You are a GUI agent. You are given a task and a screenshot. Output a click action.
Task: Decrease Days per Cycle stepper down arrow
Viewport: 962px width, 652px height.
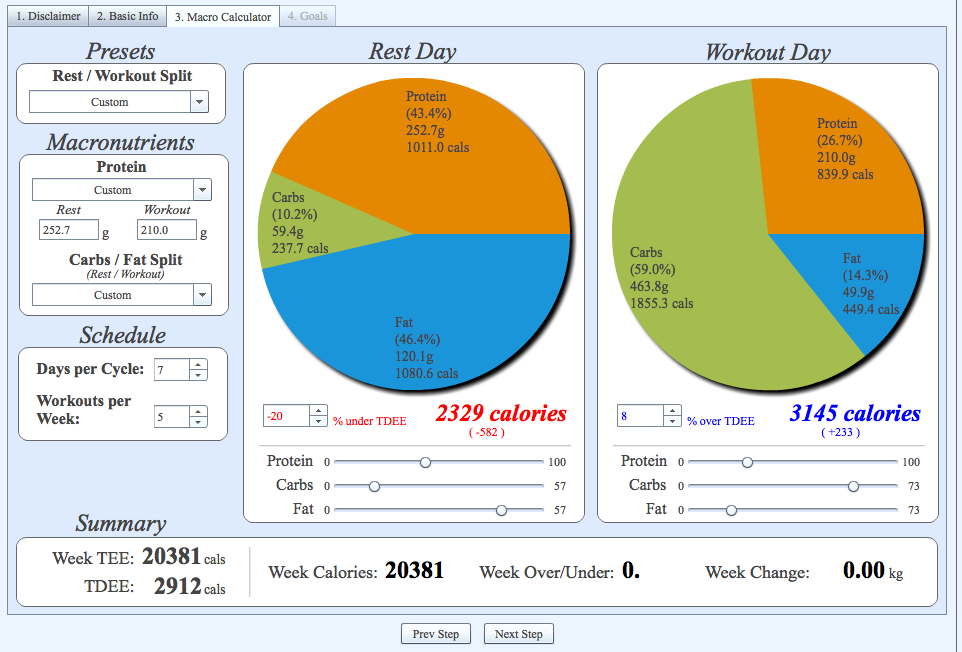tap(198, 375)
